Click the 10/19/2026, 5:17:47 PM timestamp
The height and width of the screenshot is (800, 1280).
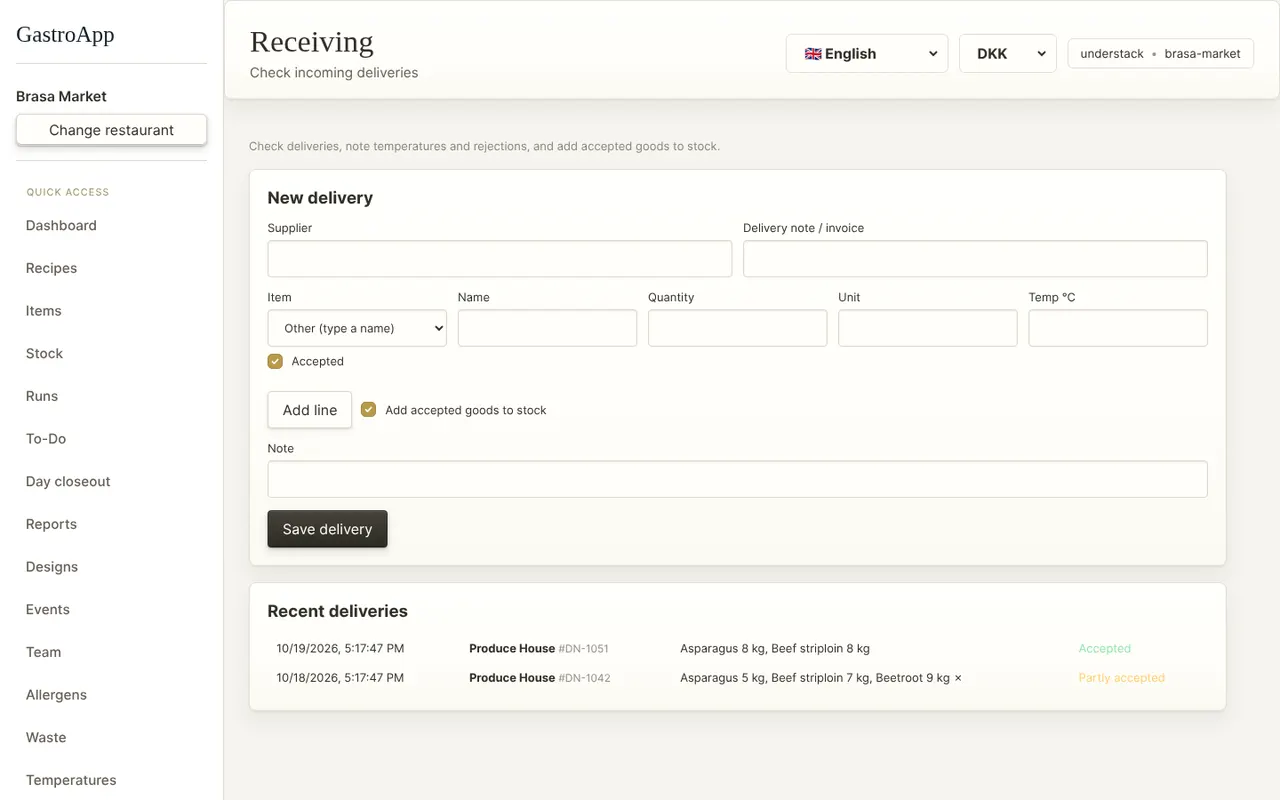coord(340,649)
